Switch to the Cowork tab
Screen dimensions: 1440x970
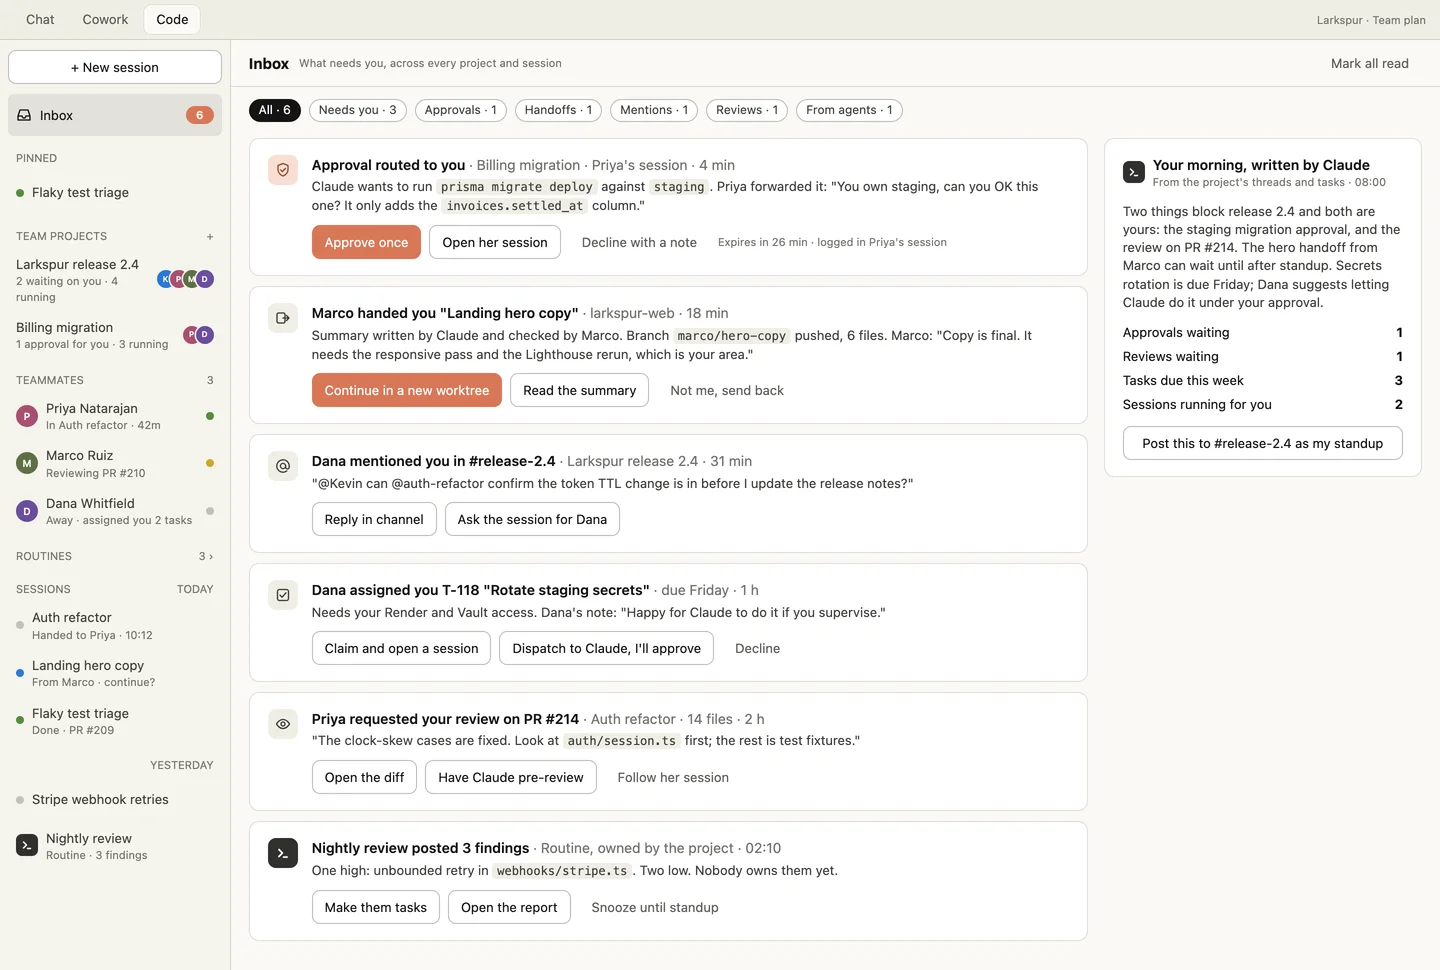tap(105, 19)
